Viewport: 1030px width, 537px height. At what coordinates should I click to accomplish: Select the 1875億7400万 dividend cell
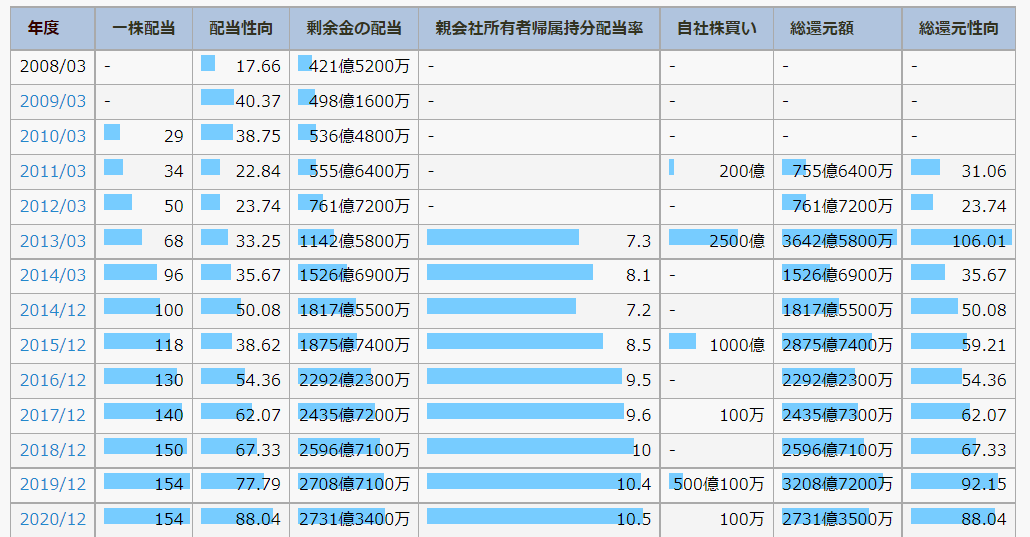pos(354,345)
